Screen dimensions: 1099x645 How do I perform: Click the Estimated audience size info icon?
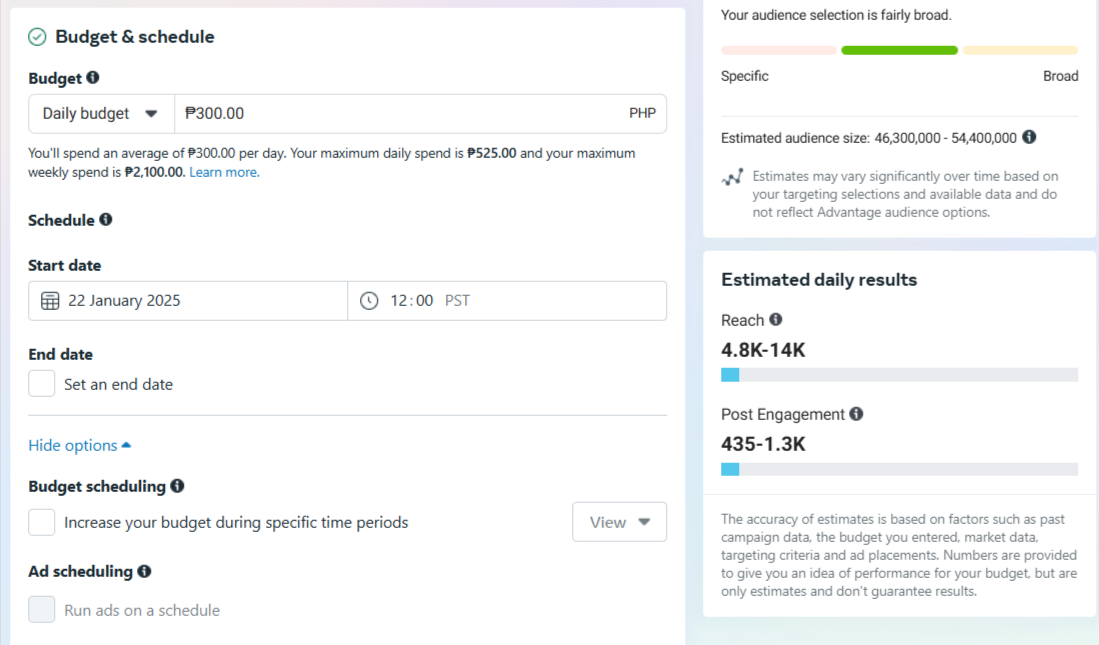coord(1029,137)
